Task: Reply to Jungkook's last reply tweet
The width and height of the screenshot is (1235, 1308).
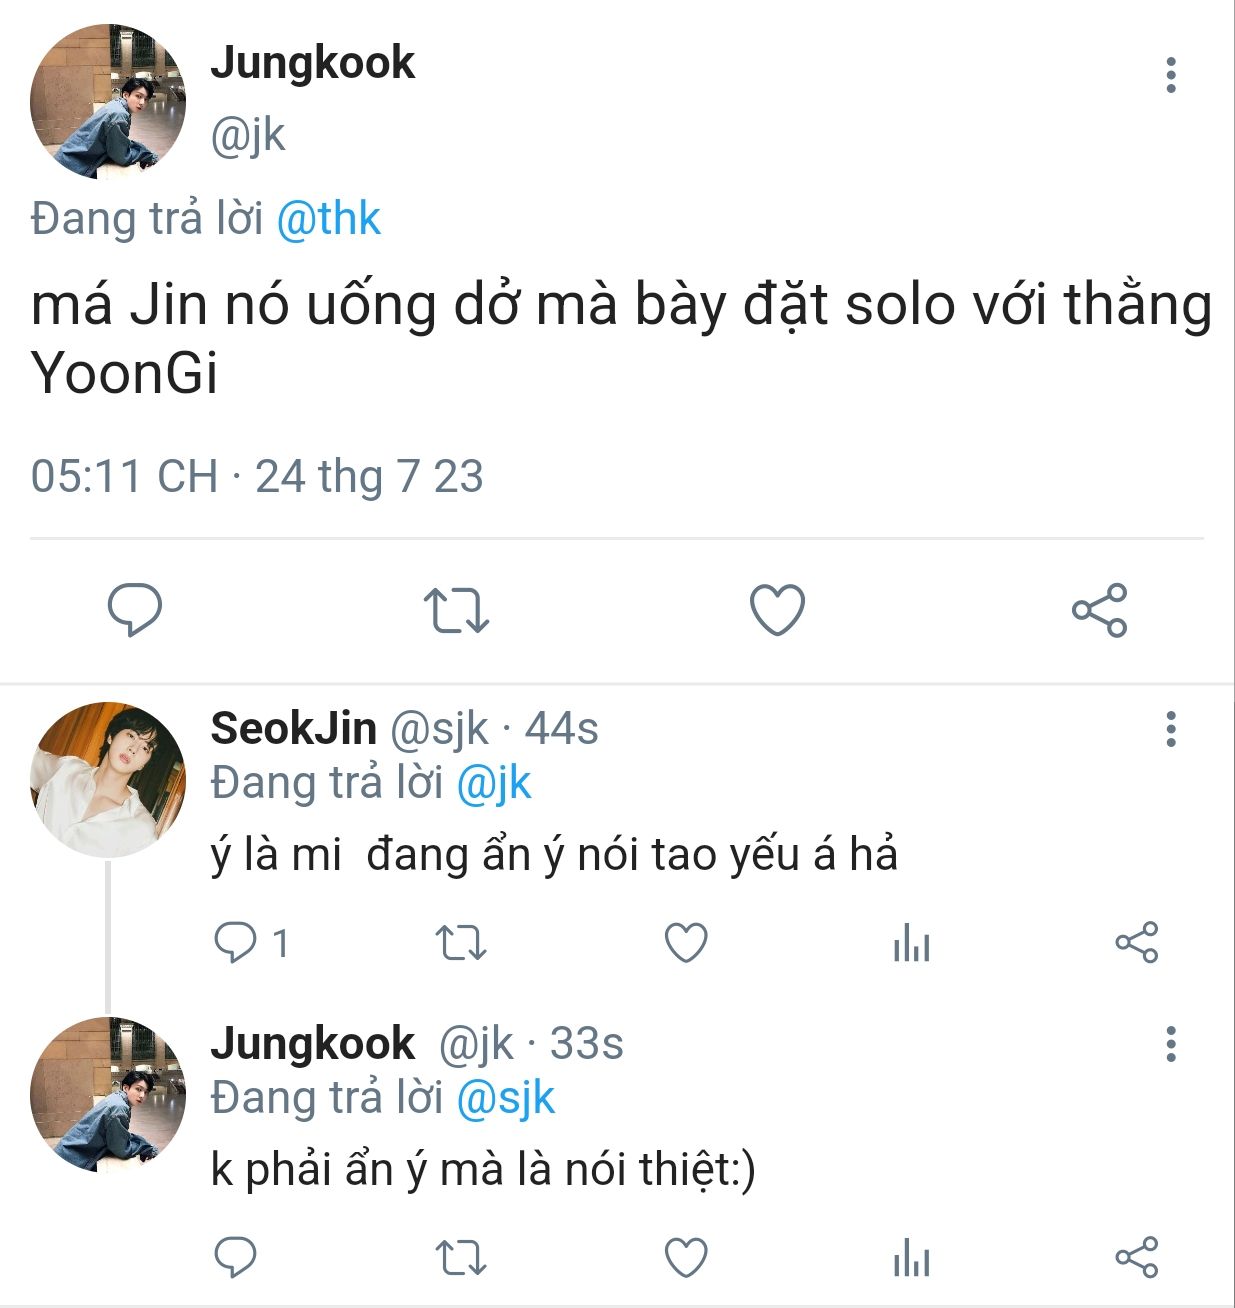Action: pos(236,1258)
